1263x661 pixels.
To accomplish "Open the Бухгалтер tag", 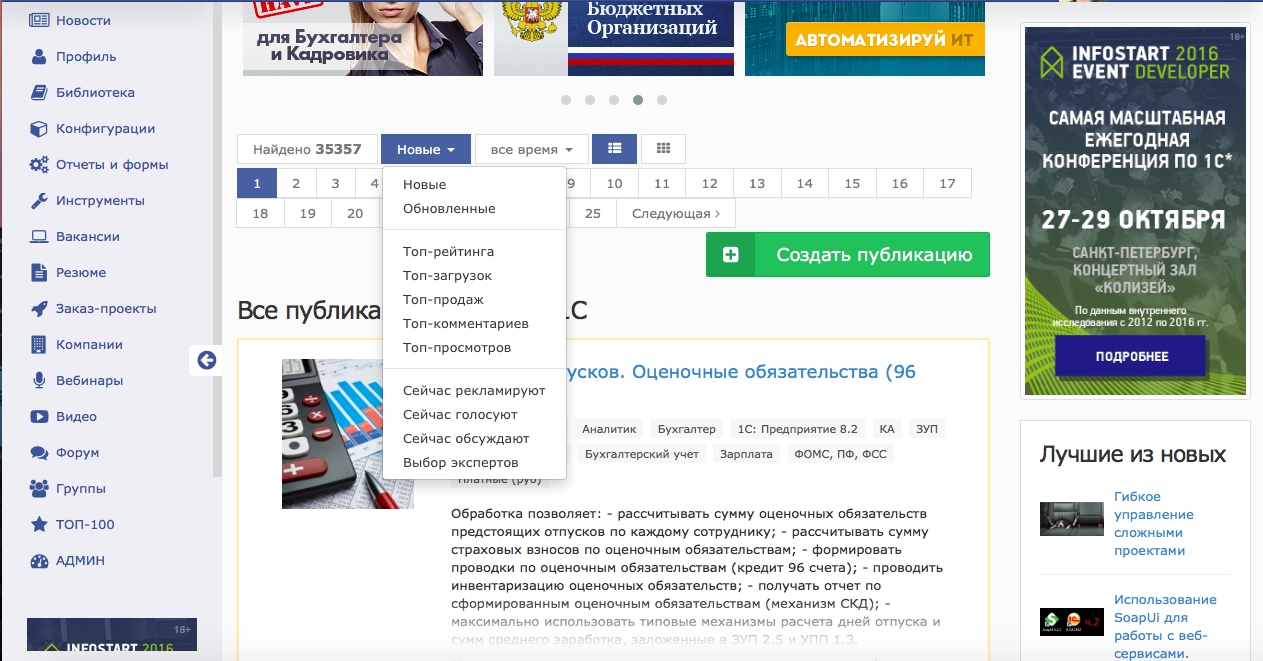I will tap(686, 429).
